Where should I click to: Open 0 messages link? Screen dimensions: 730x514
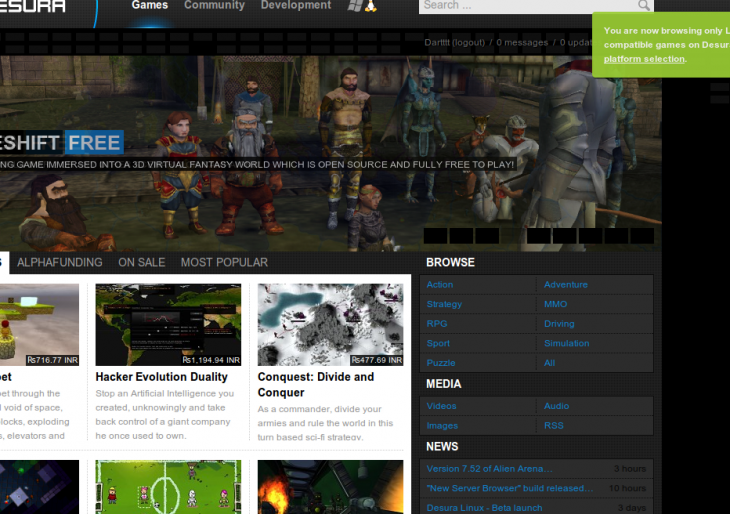[522, 42]
